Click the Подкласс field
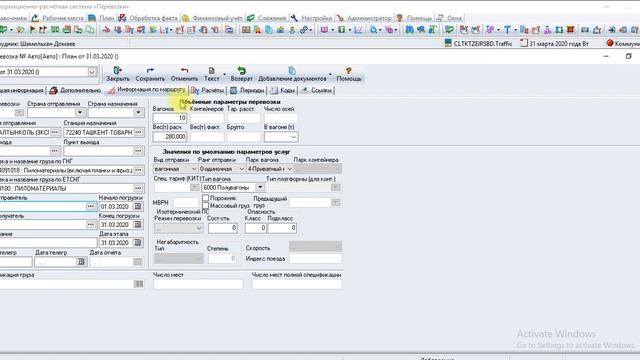Image resolution: width=640 pixels, height=360 pixels. coord(282,228)
